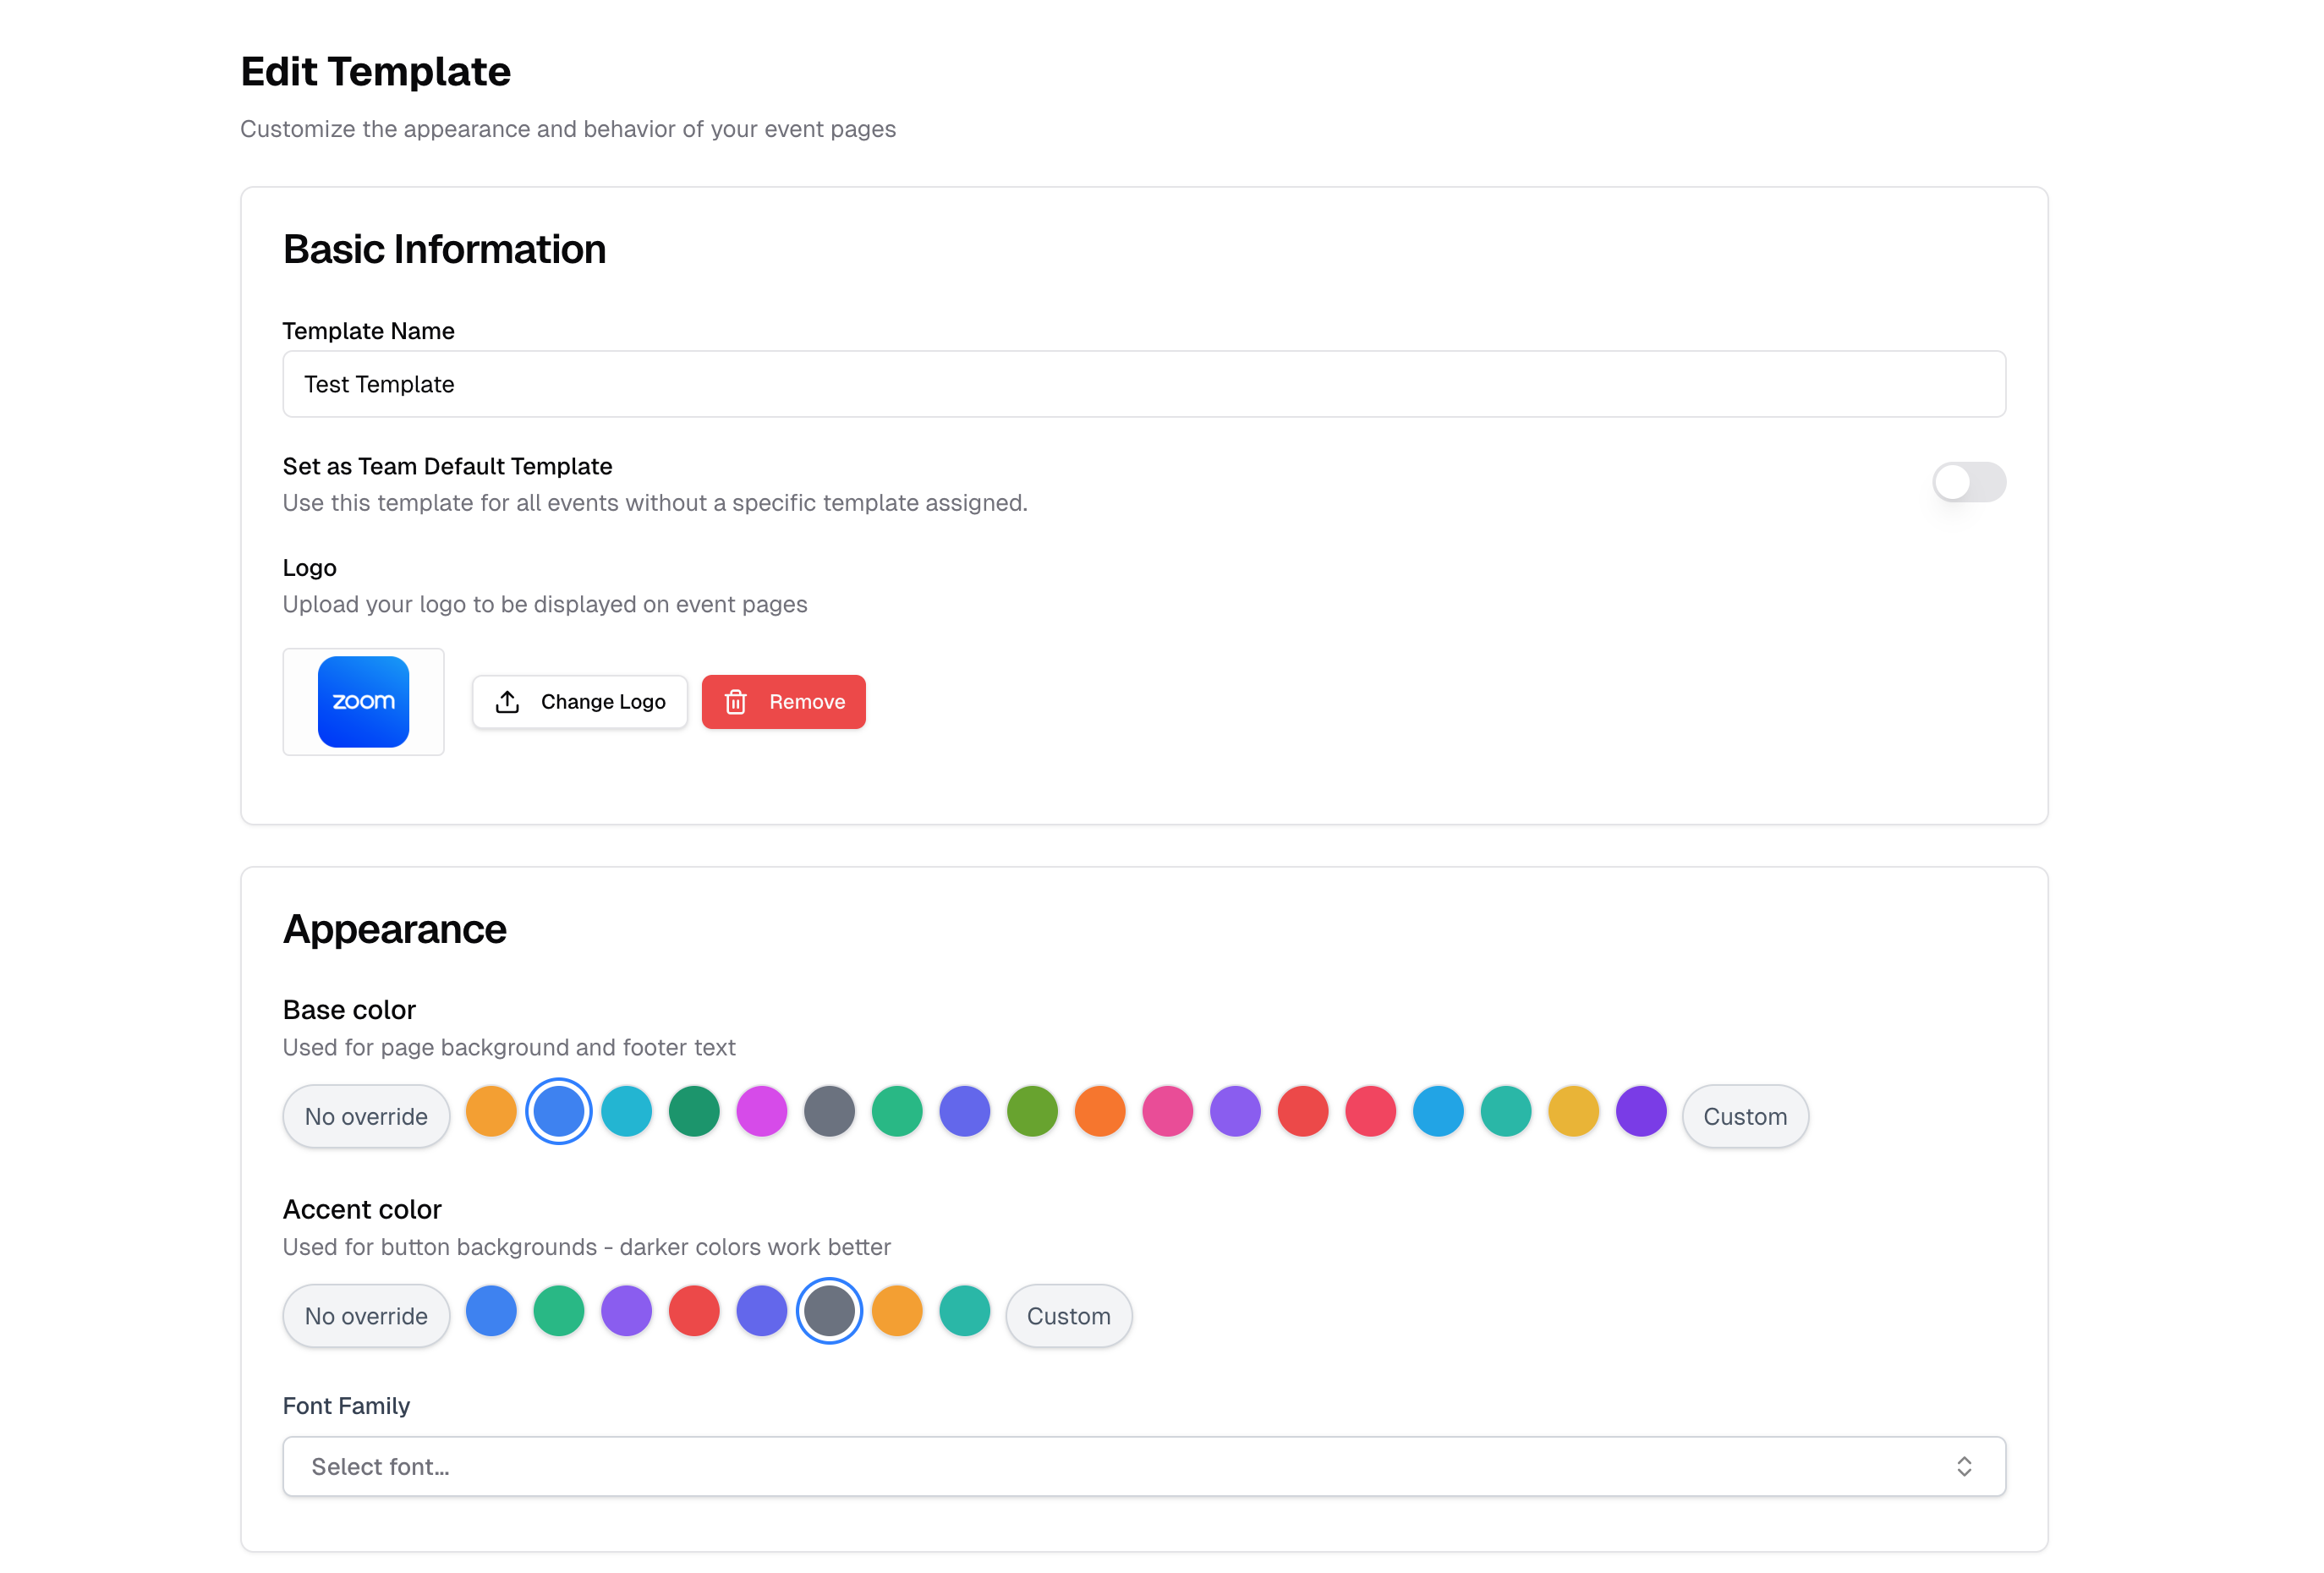Open the Custom base color picker
The height and width of the screenshot is (1573, 2324).
coord(1745,1116)
